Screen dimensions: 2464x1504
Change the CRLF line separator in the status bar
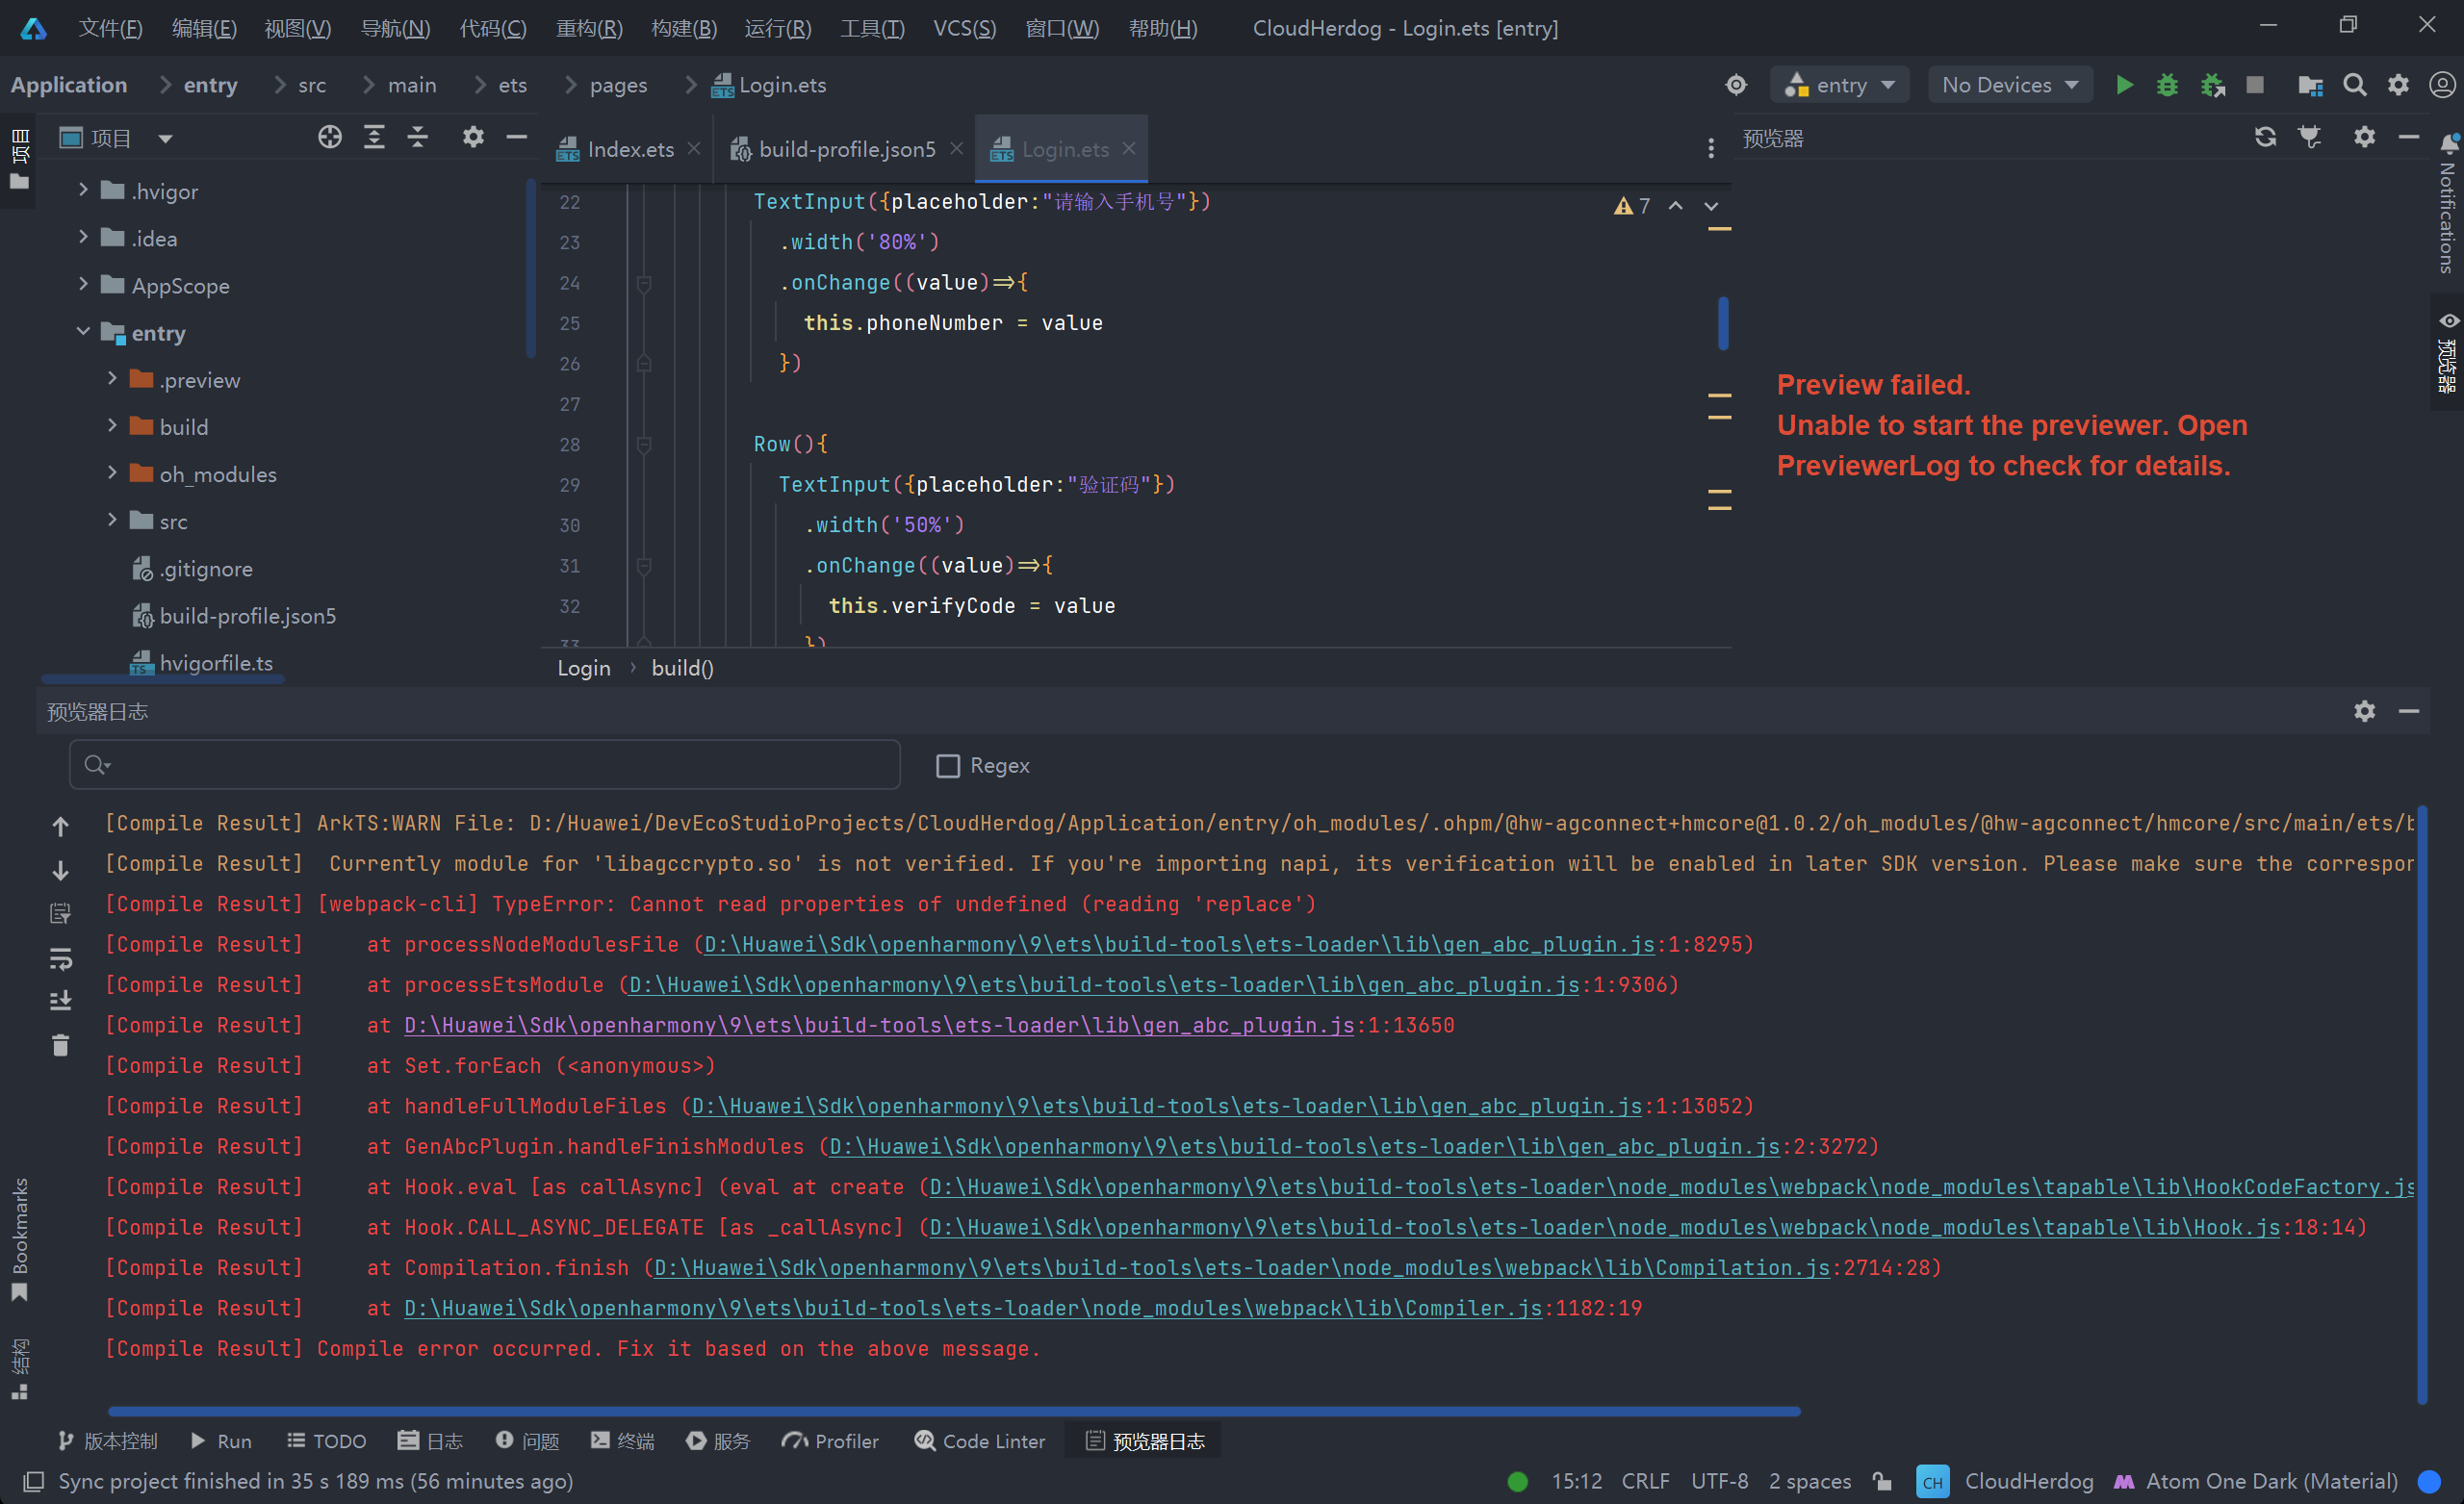click(x=1645, y=1481)
